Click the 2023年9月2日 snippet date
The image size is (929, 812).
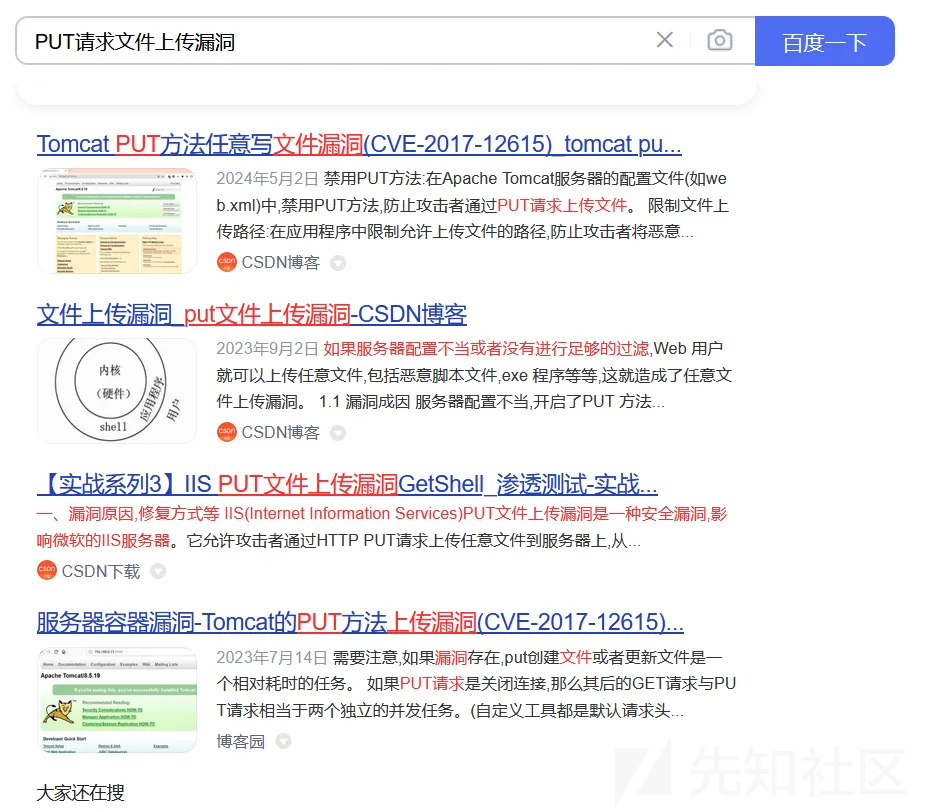tap(267, 348)
